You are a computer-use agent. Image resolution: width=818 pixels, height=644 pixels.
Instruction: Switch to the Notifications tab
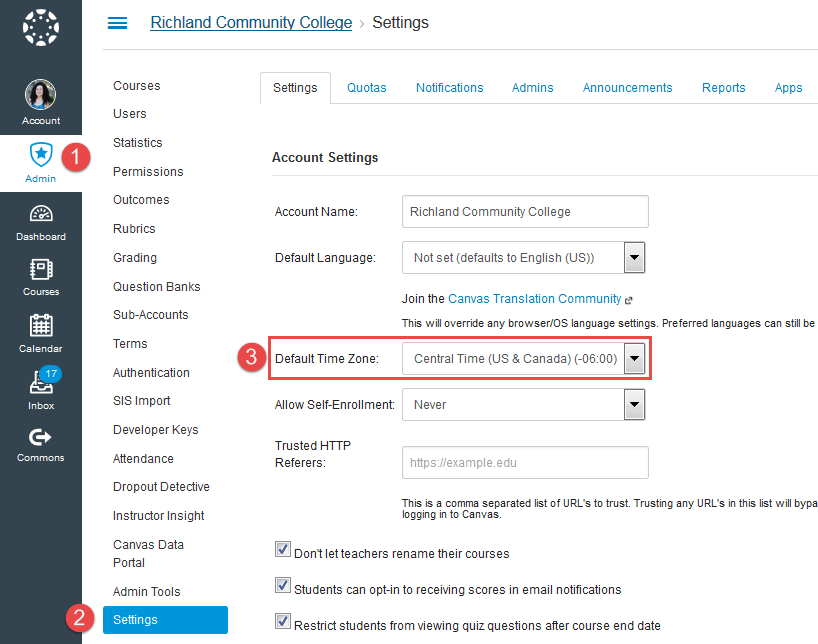(x=450, y=88)
